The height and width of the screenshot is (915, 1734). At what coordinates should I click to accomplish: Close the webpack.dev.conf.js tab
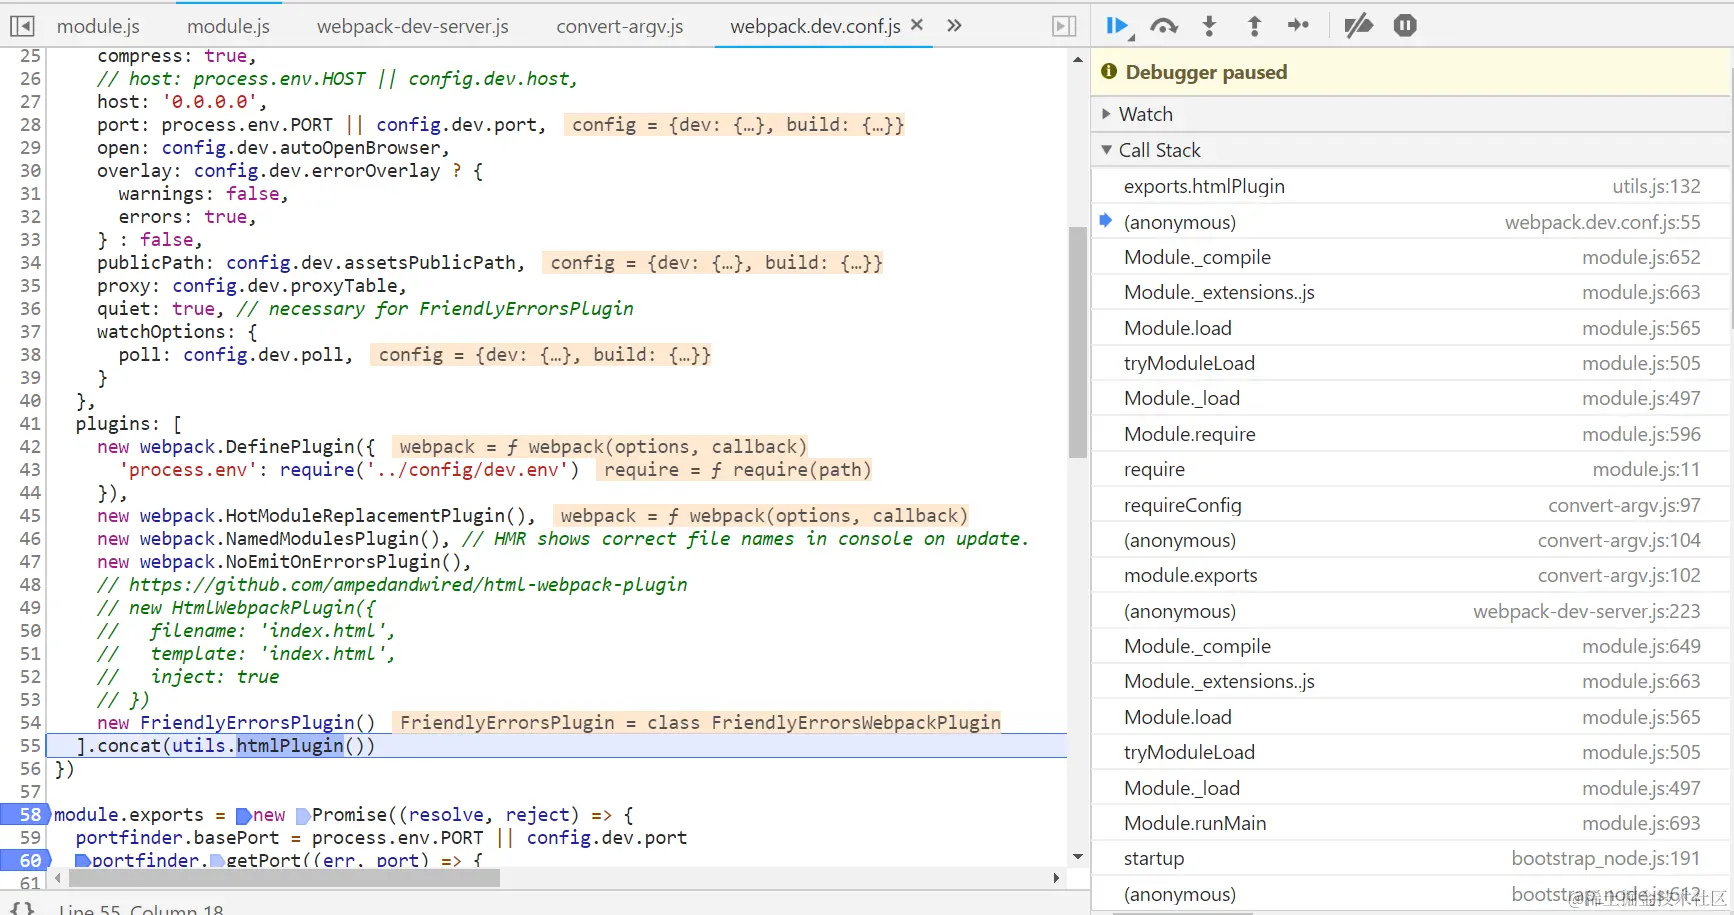(916, 25)
